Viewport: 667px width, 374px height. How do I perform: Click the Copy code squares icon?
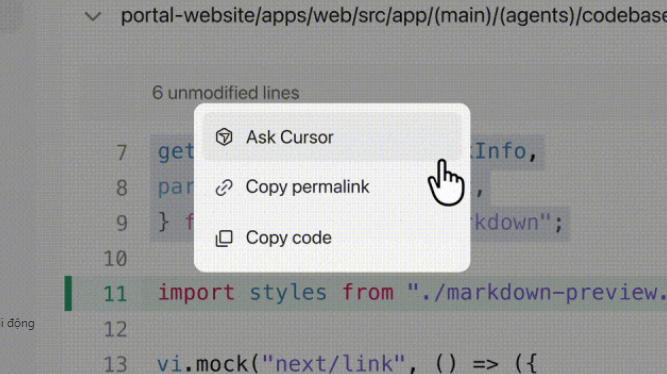[224, 238]
